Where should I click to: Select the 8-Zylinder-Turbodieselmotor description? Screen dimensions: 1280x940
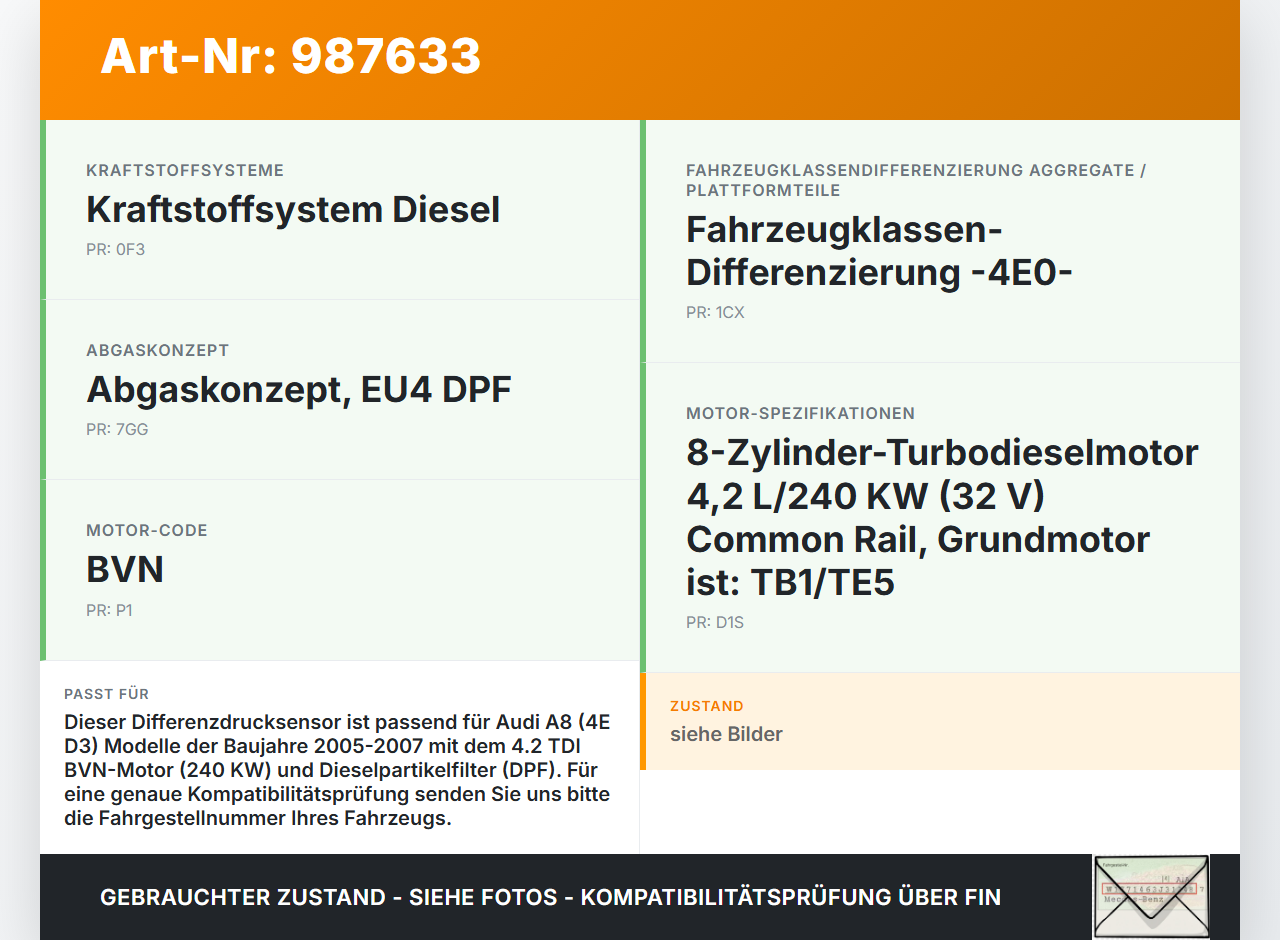[940, 517]
